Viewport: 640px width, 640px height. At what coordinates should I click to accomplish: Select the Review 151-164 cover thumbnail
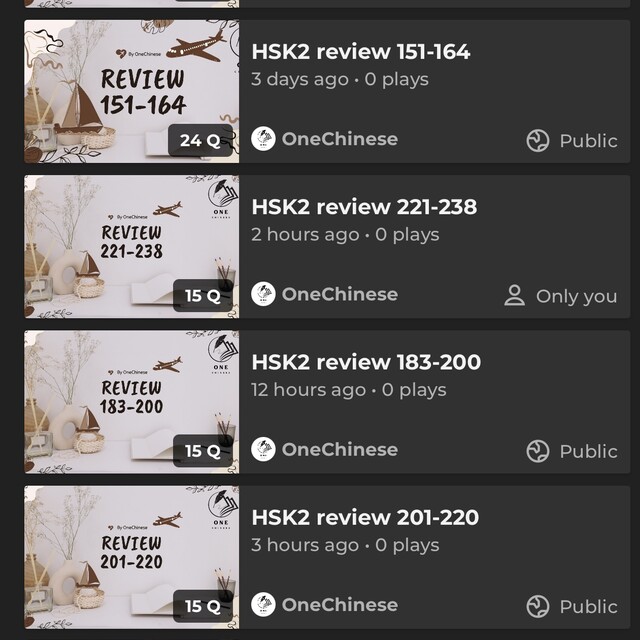(x=132, y=91)
